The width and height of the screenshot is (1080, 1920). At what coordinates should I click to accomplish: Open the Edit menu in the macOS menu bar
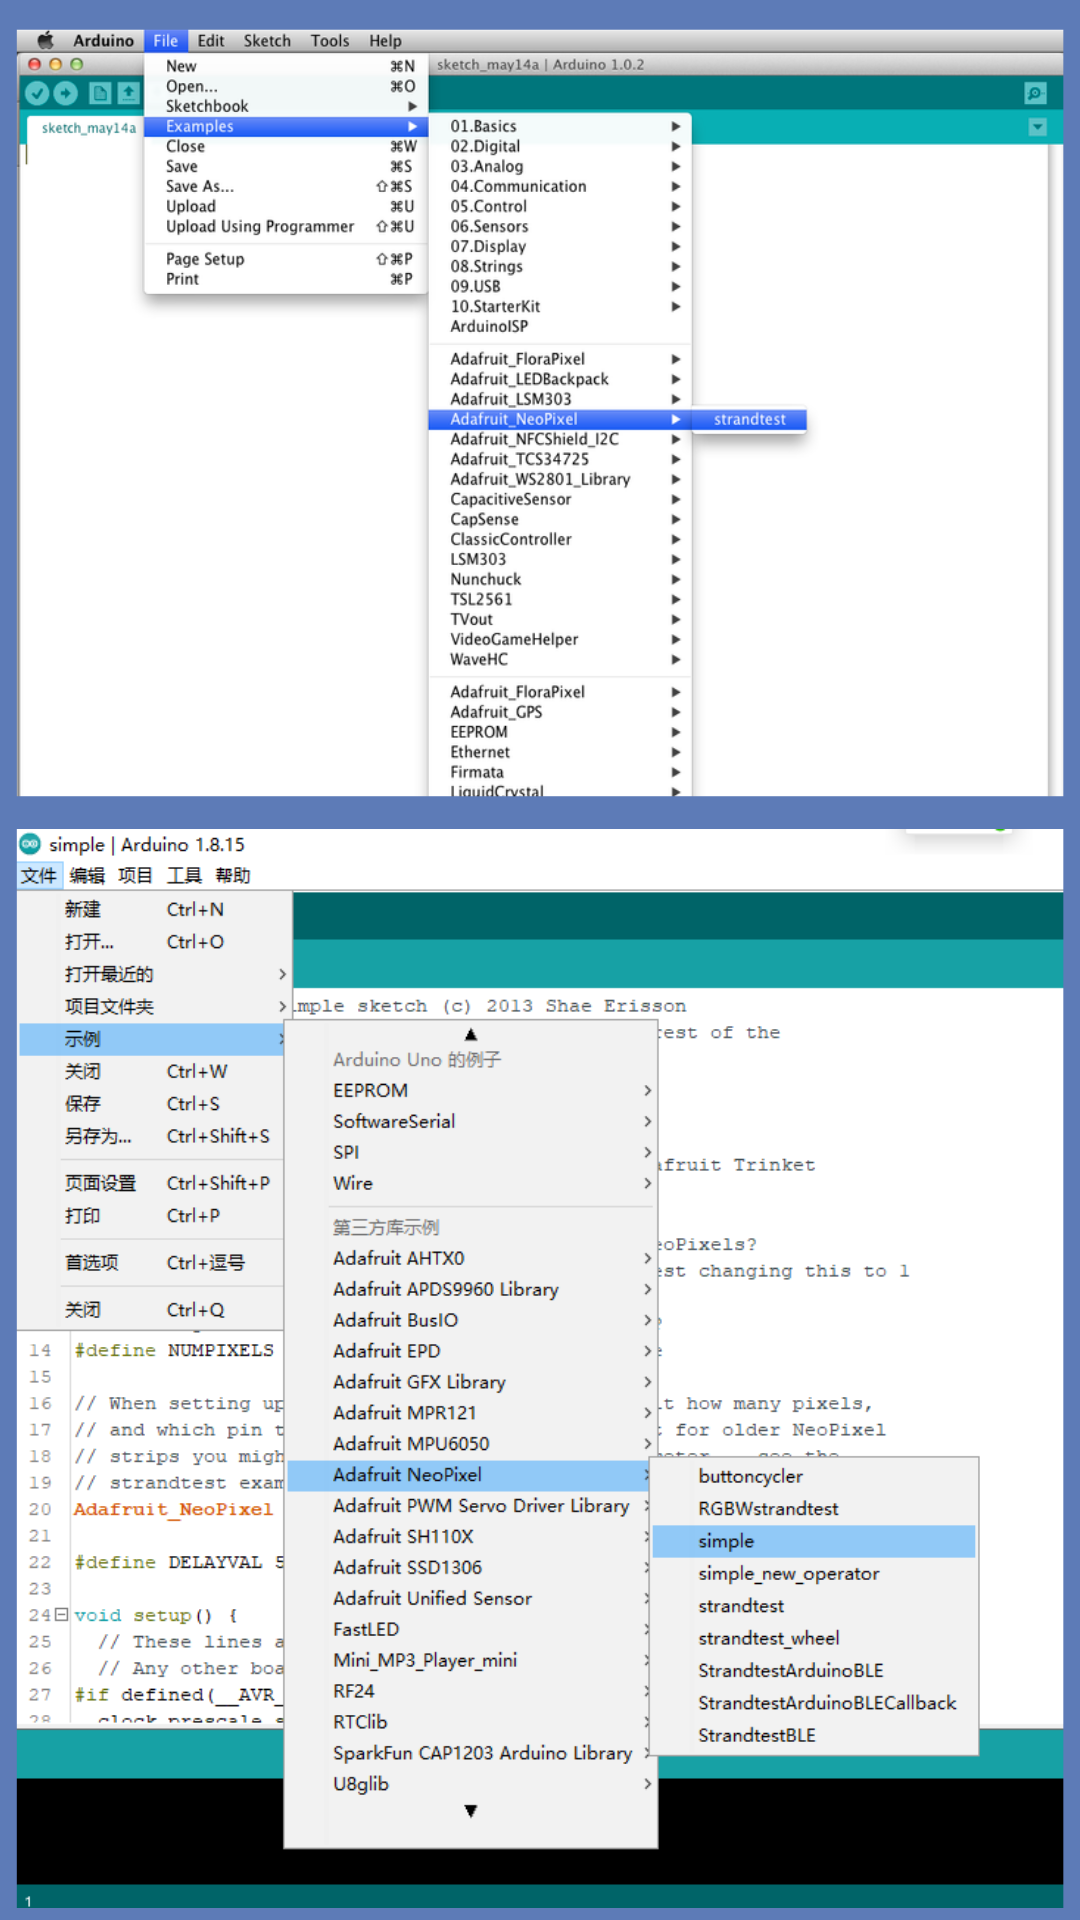pyautogui.click(x=210, y=40)
